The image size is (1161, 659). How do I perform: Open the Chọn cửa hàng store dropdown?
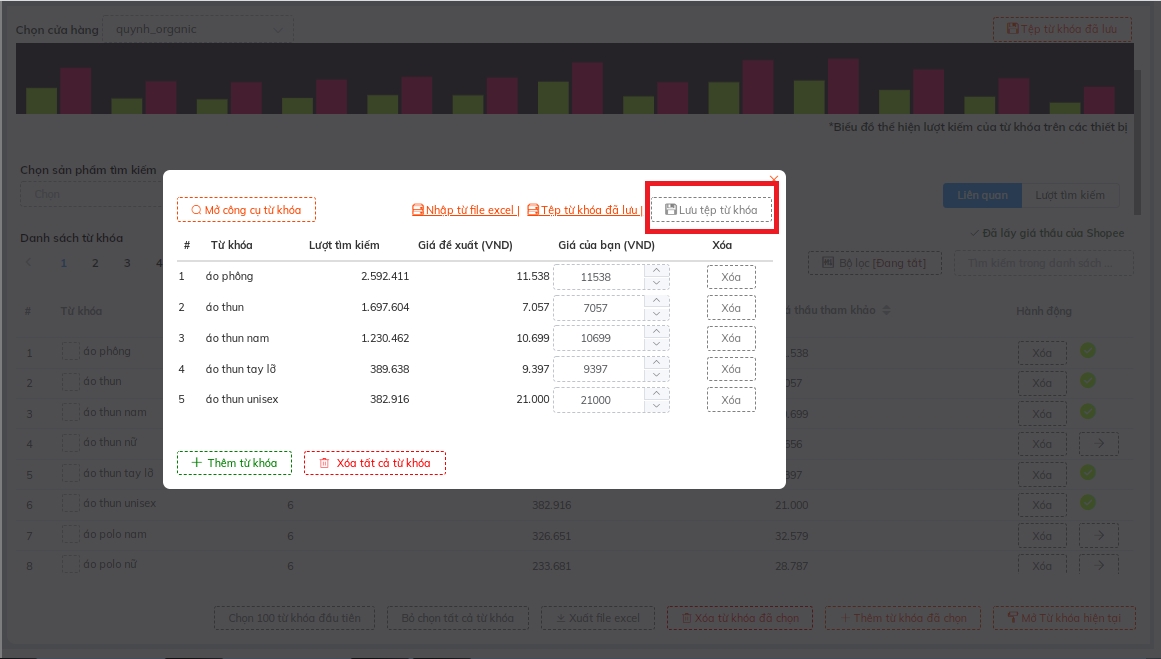[198, 30]
